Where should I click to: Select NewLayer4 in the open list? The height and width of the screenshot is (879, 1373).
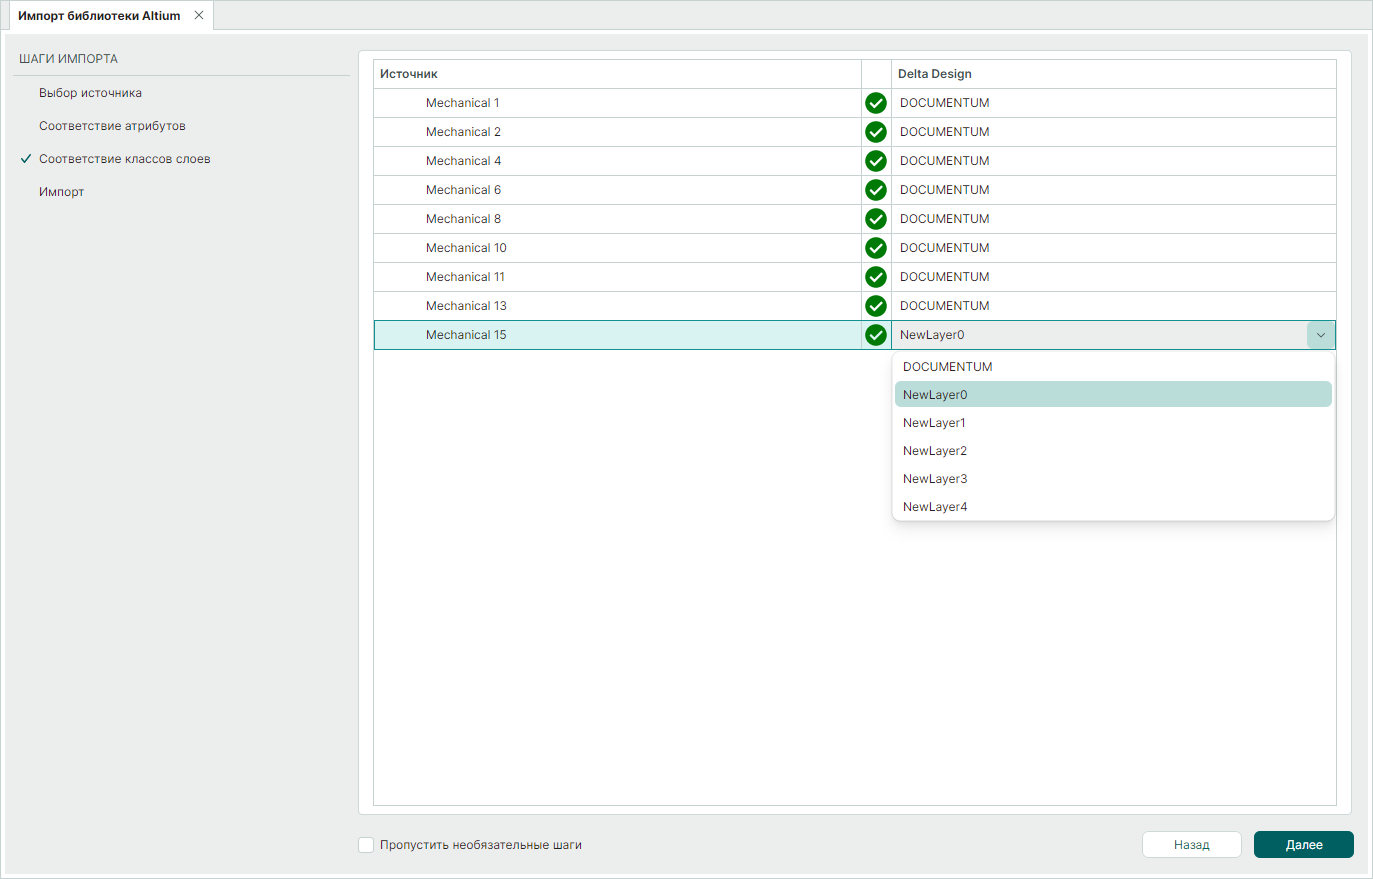pyautogui.click(x=935, y=507)
